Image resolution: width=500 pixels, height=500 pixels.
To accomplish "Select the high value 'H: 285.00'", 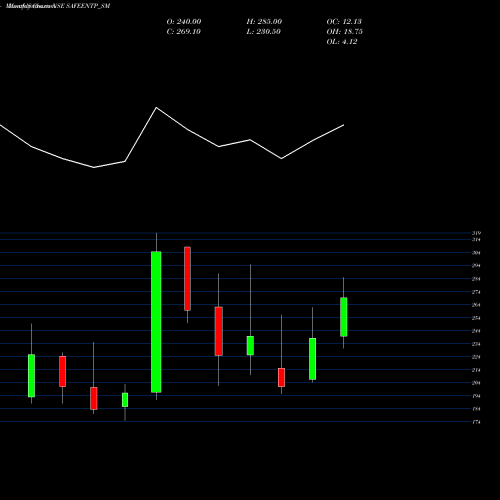I will (x=264, y=22).
